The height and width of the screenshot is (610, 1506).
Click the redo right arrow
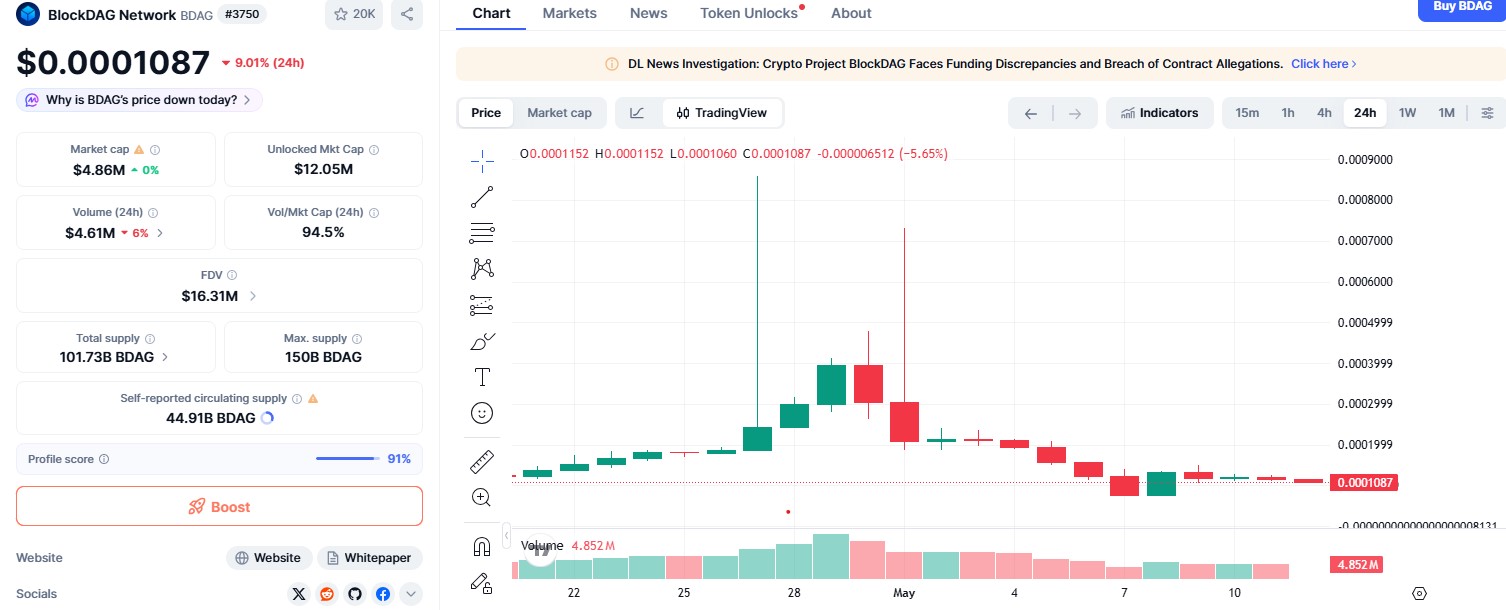1075,113
